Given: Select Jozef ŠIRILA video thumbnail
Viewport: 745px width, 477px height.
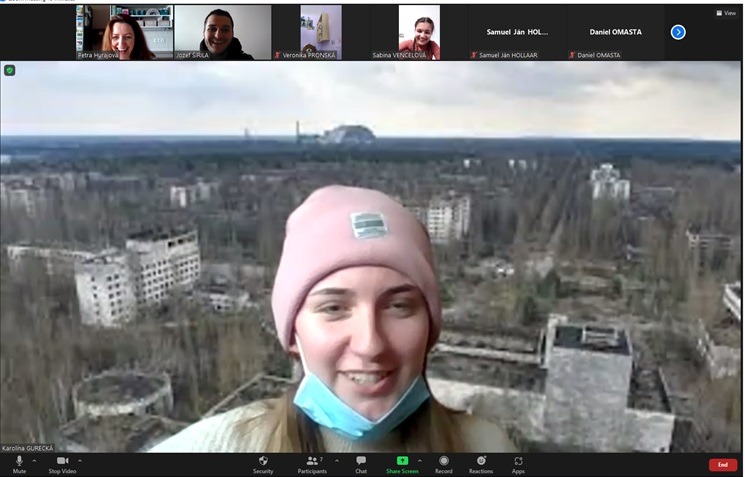Looking at the screenshot, I should coord(223,32).
